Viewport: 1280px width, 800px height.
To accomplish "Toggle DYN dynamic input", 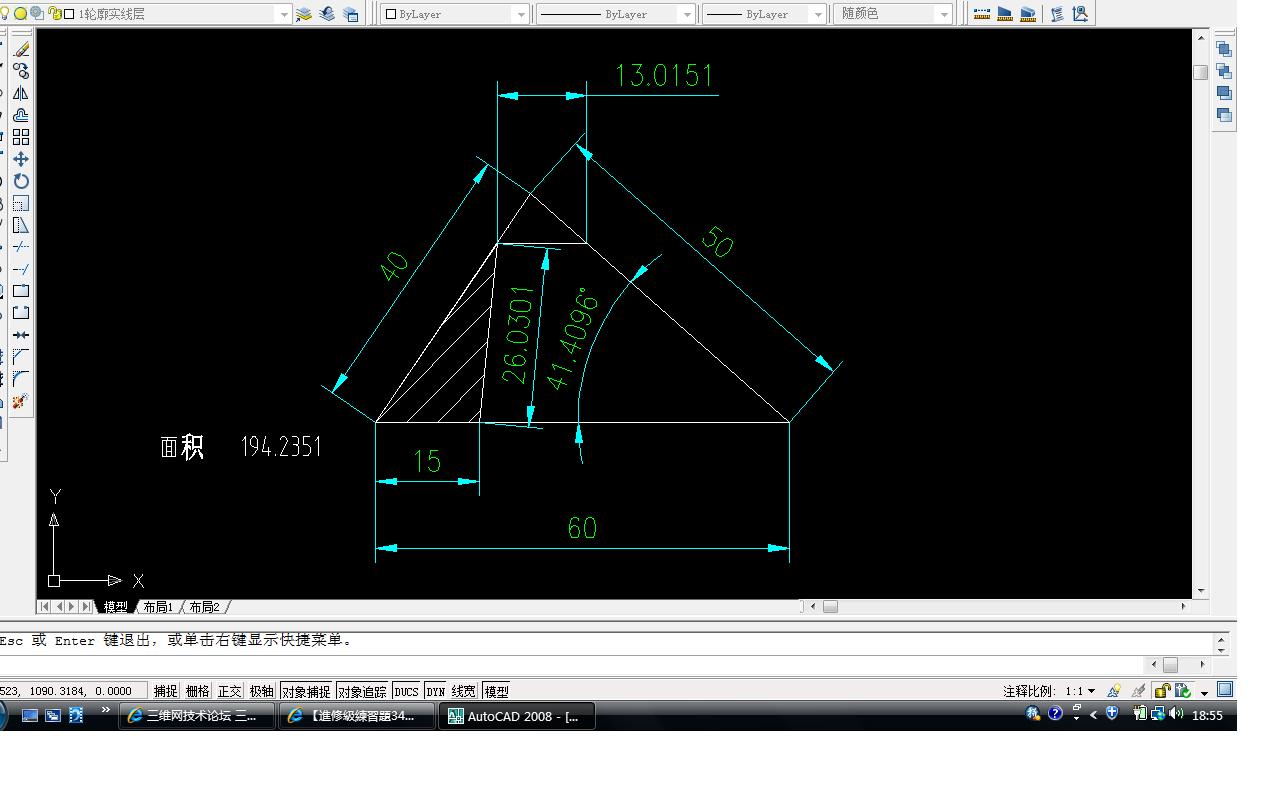I will [435, 691].
